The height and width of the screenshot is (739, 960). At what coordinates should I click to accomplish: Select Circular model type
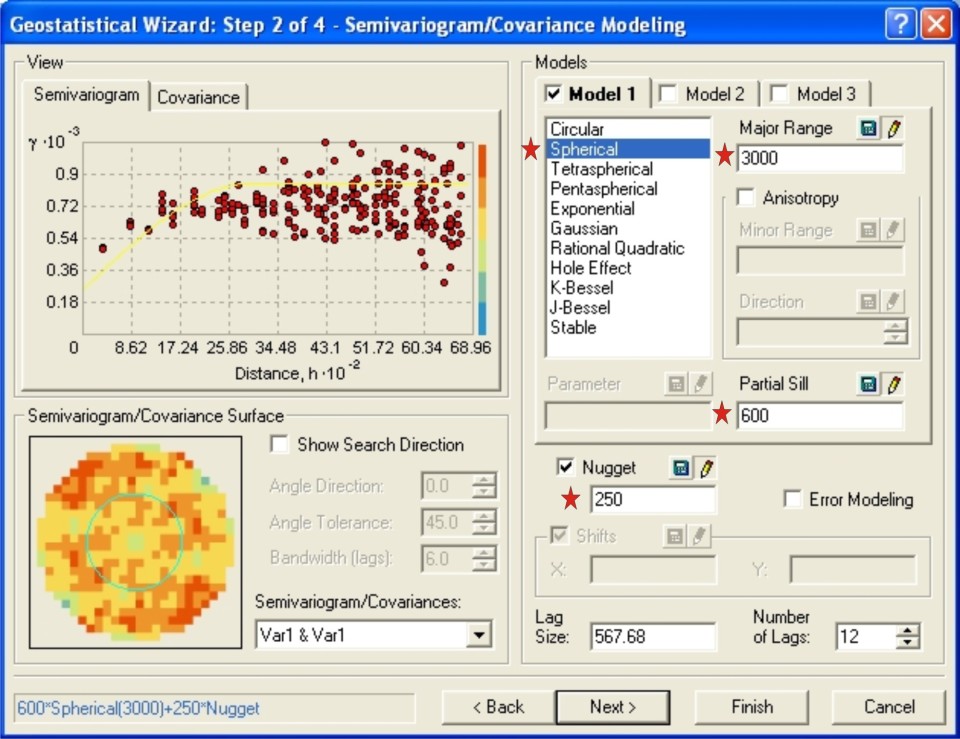click(x=628, y=129)
